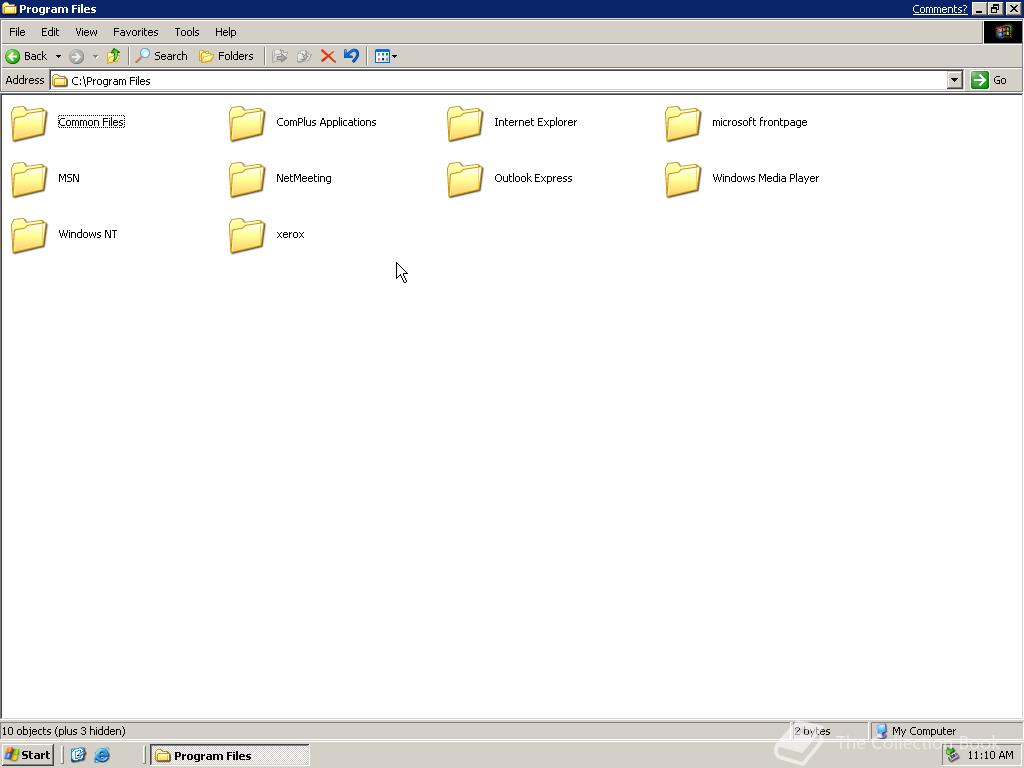Click the 11:10 AM clock

click(x=990, y=756)
